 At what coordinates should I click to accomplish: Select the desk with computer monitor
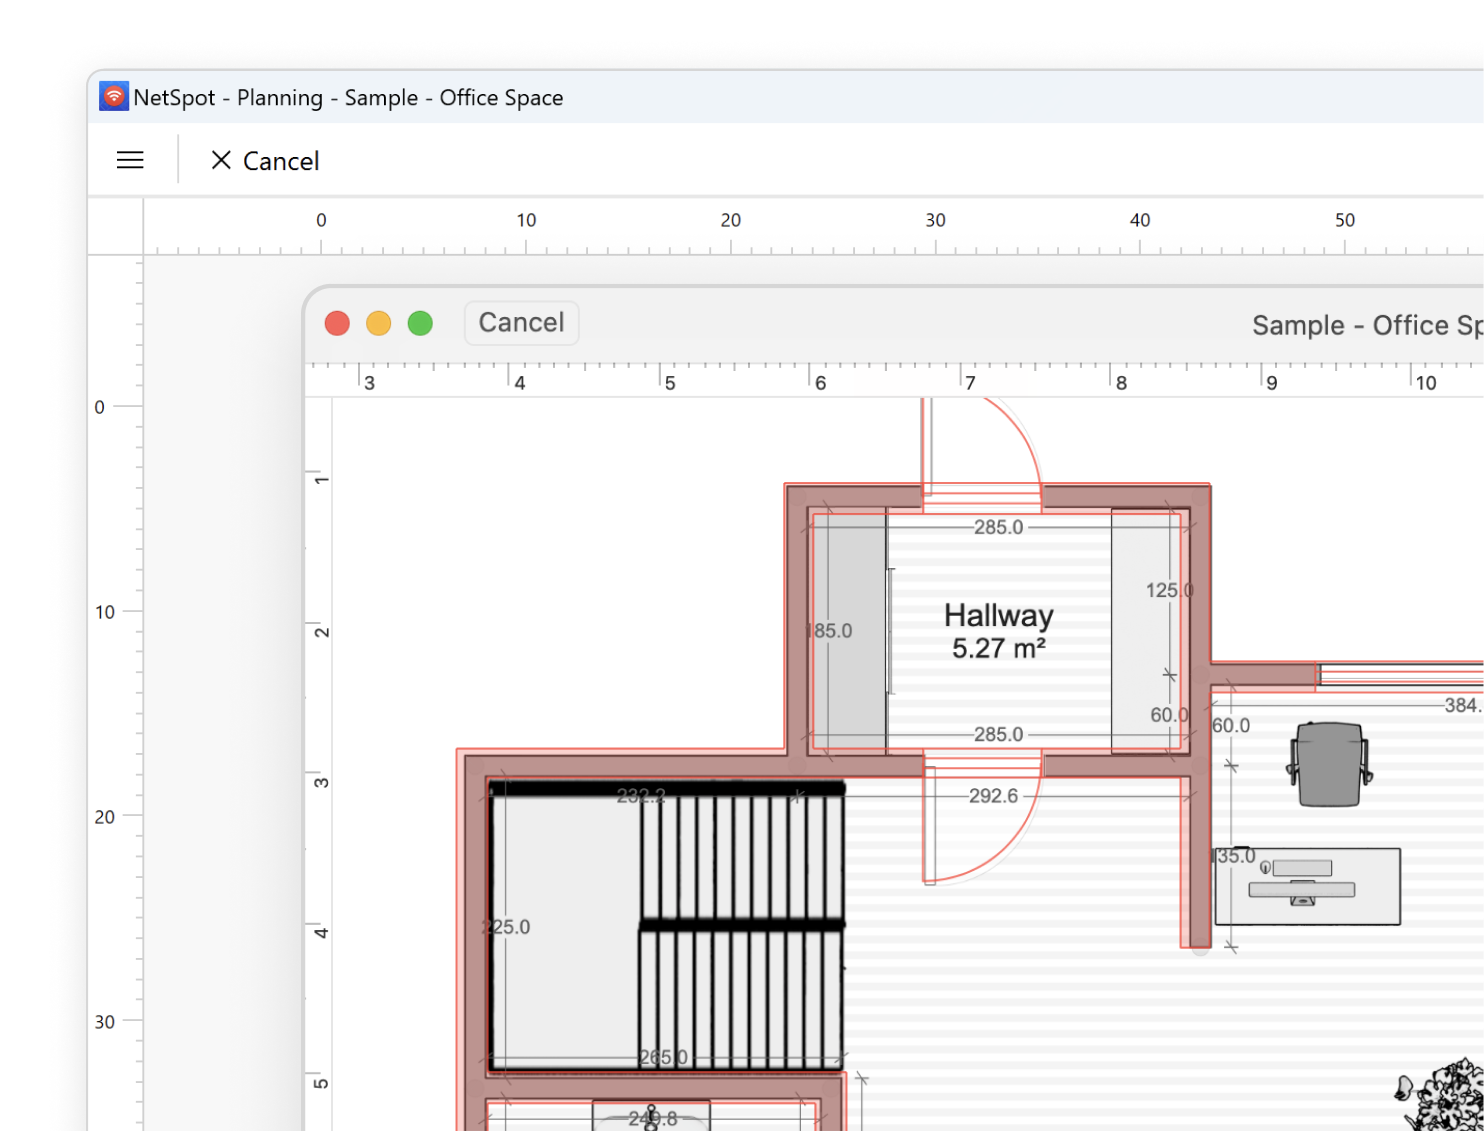[1307, 886]
